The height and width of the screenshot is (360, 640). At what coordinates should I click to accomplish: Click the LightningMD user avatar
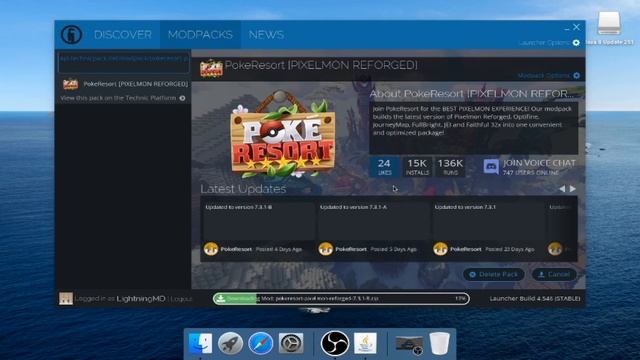[66, 298]
